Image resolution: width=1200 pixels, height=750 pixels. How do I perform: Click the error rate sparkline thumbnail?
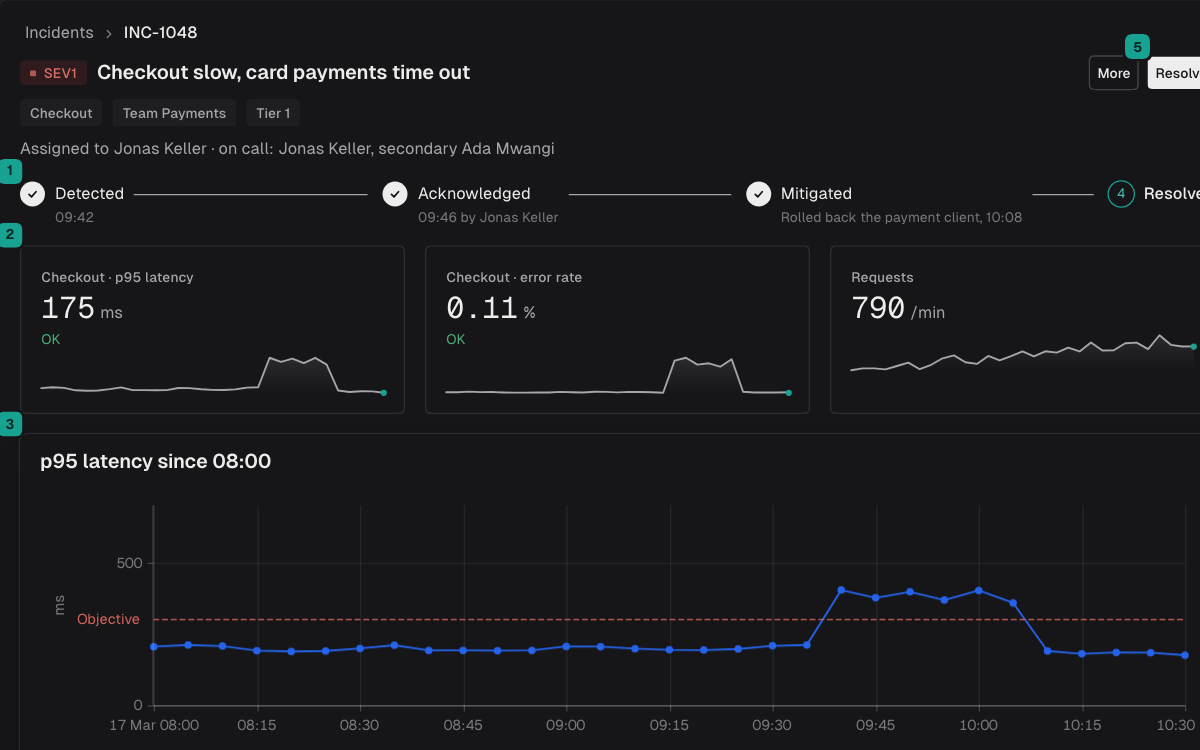[617, 374]
